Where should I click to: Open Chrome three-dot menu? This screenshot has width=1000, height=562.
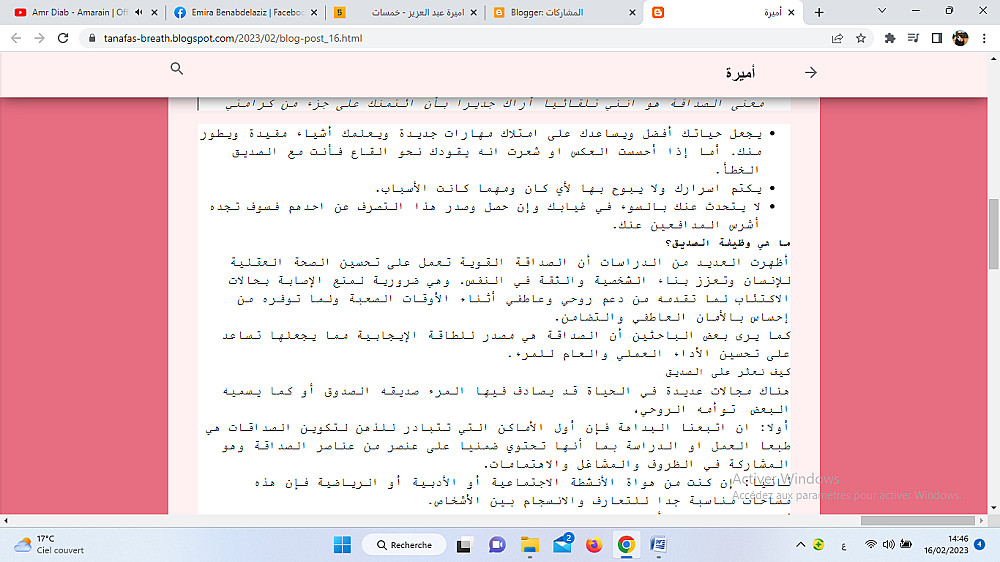click(x=984, y=38)
